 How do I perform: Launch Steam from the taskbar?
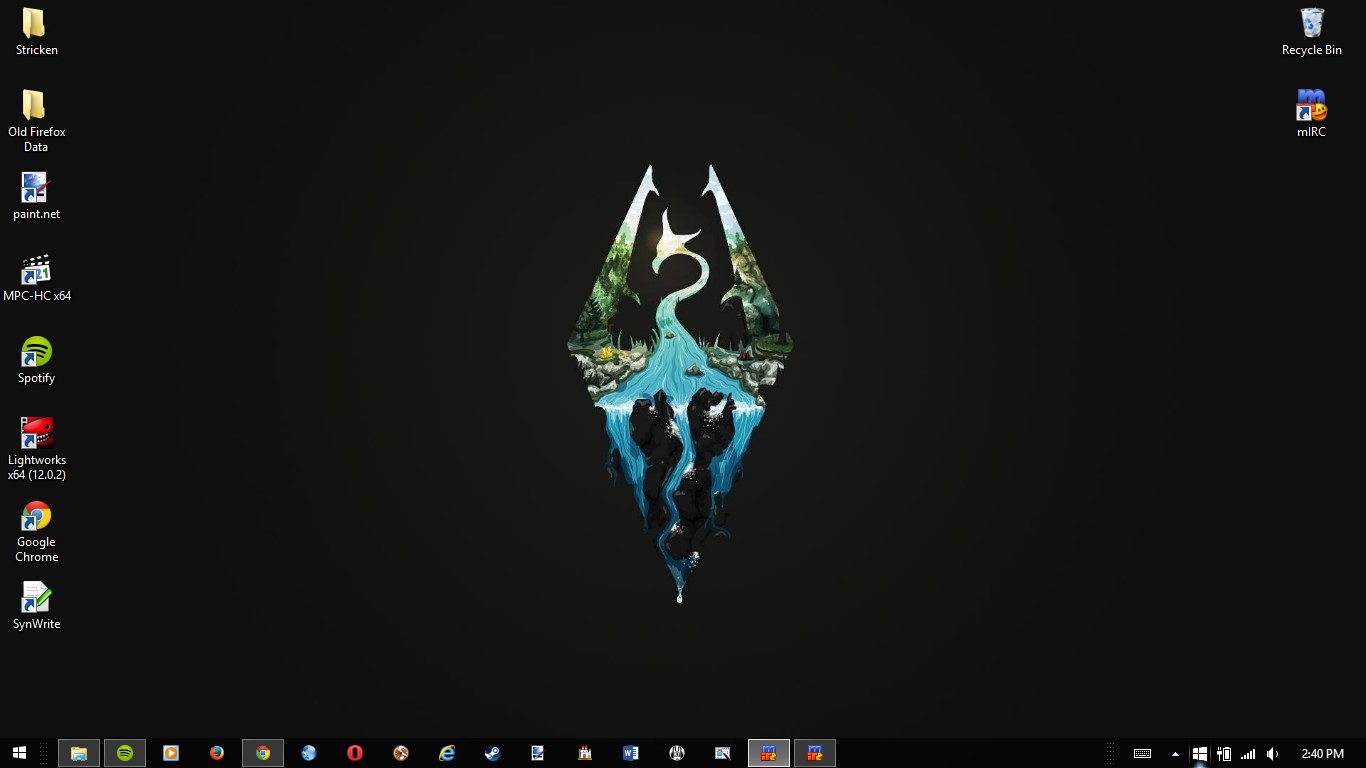(x=493, y=753)
